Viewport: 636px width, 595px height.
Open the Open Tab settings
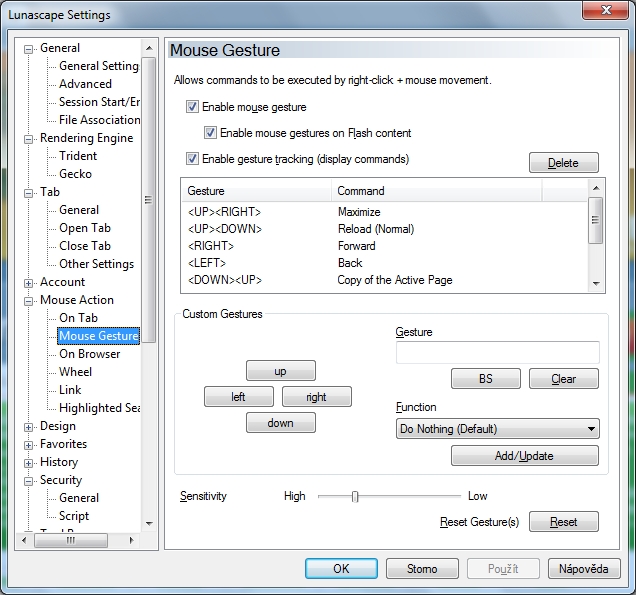[85, 228]
